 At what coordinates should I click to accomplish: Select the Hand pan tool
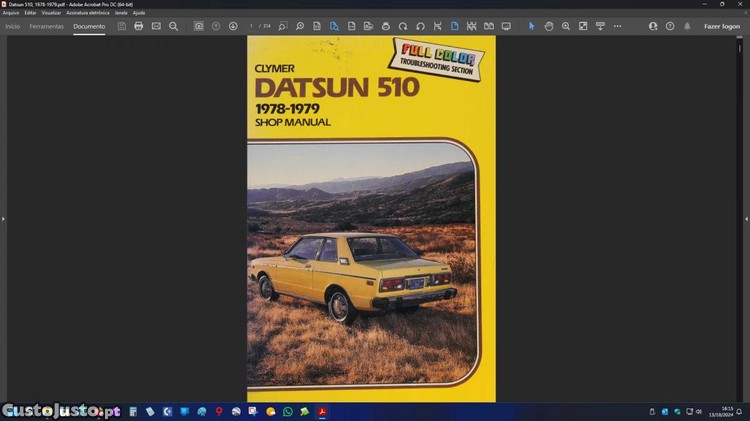[x=549, y=26]
